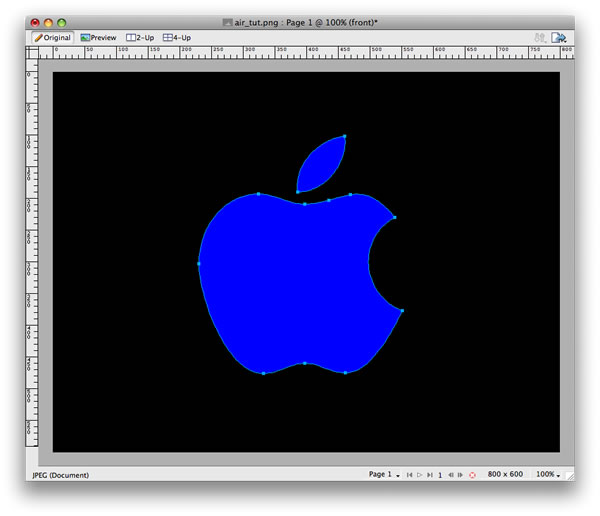
Task: Close the air_tut.png document window
Action: click(35, 23)
